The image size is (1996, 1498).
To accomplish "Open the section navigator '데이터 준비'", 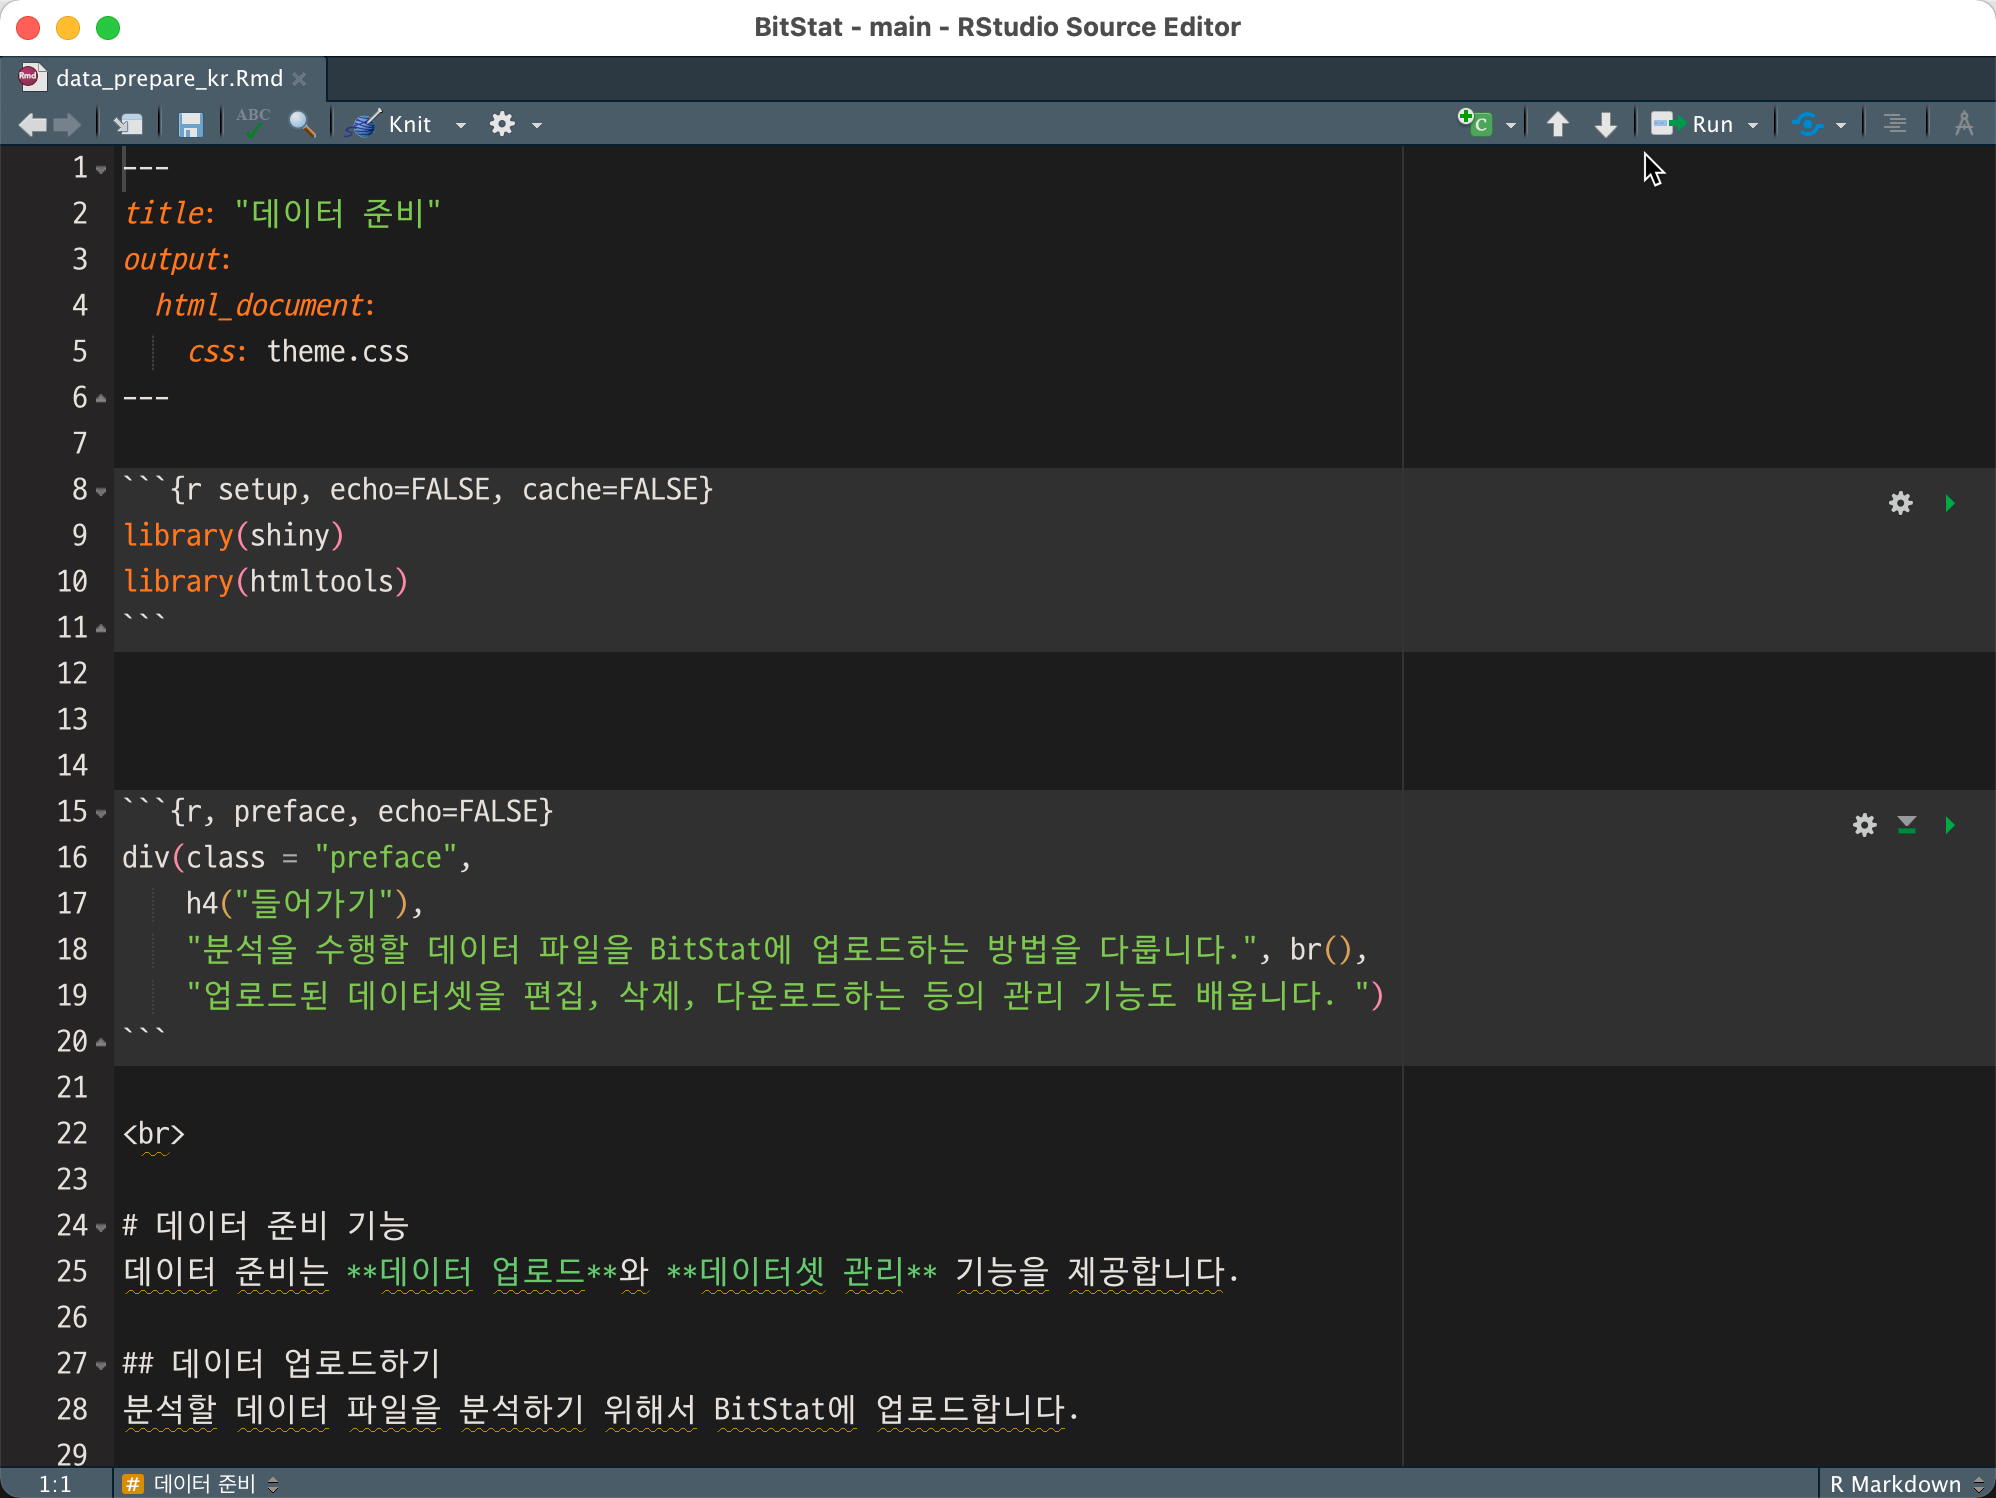I will pos(203,1484).
